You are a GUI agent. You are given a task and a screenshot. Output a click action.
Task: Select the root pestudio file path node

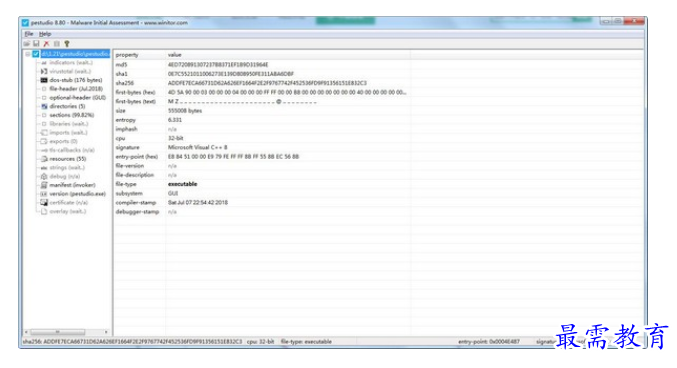(x=75, y=54)
